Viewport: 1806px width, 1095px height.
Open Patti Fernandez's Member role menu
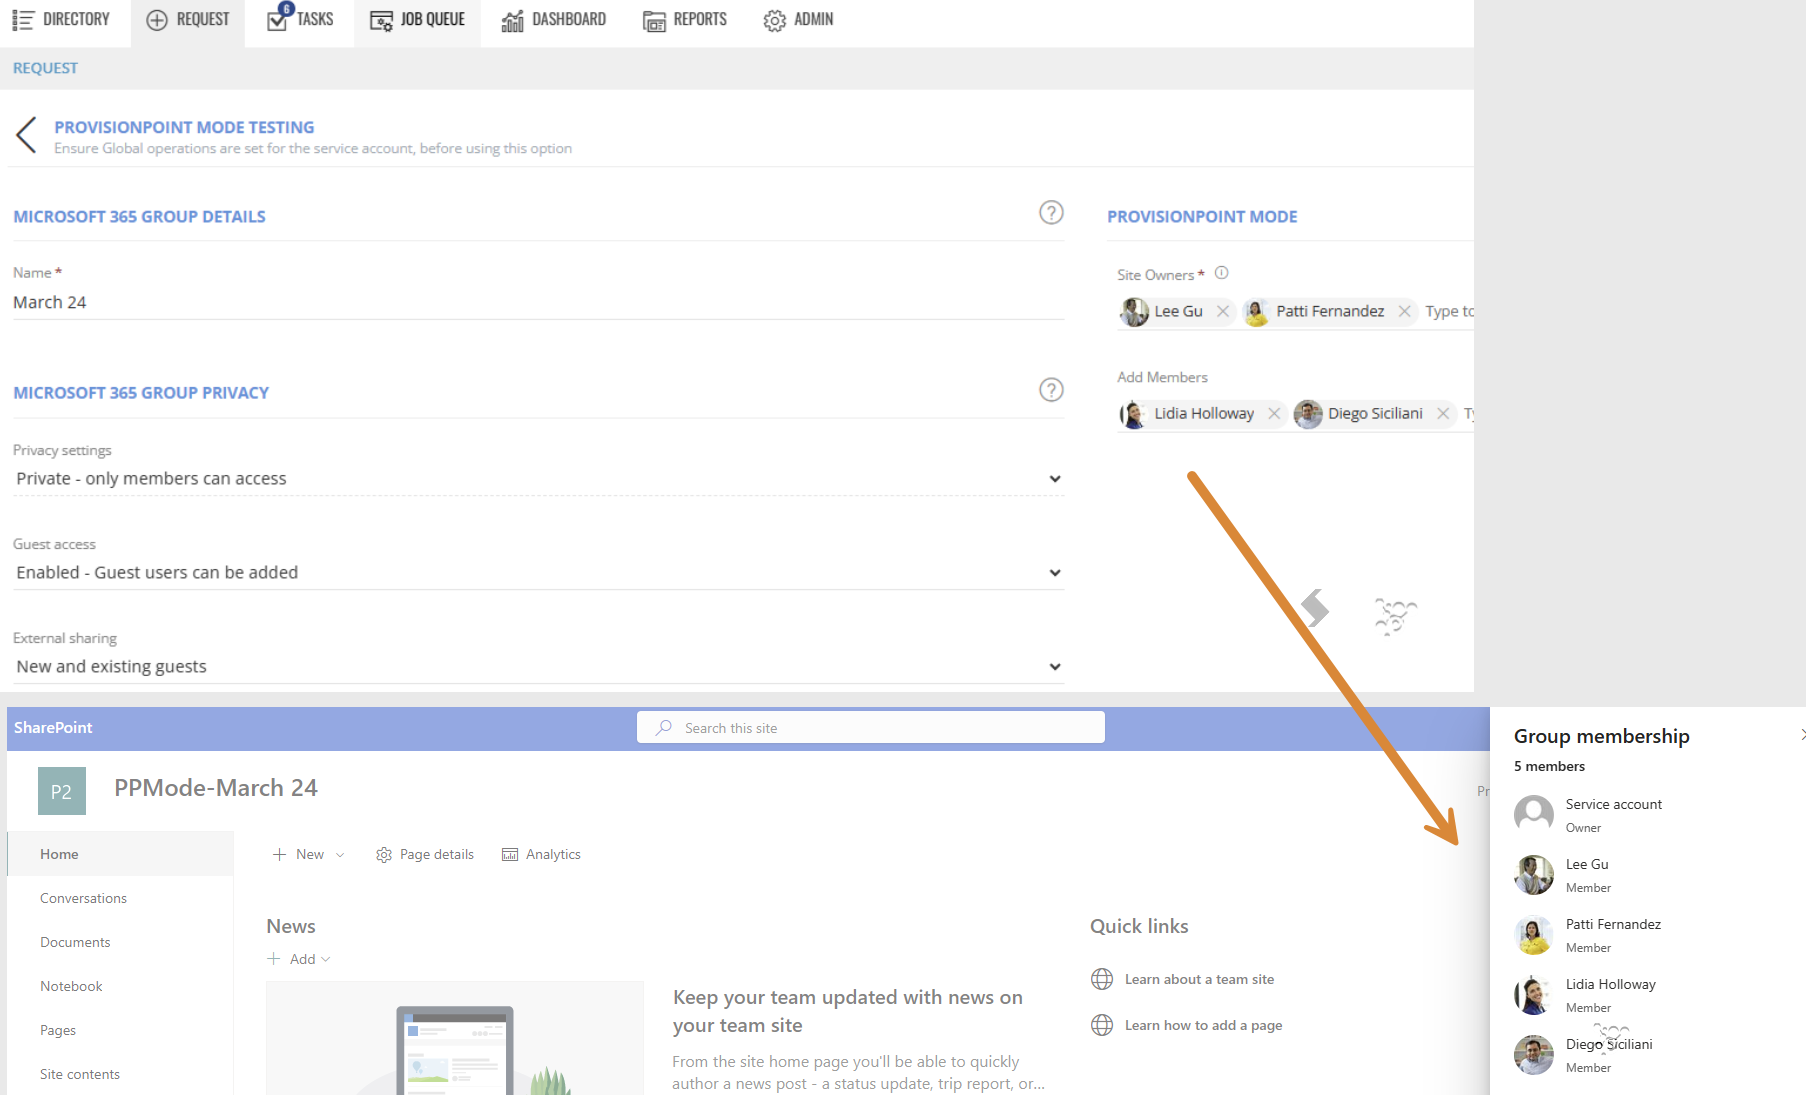pos(1588,948)
